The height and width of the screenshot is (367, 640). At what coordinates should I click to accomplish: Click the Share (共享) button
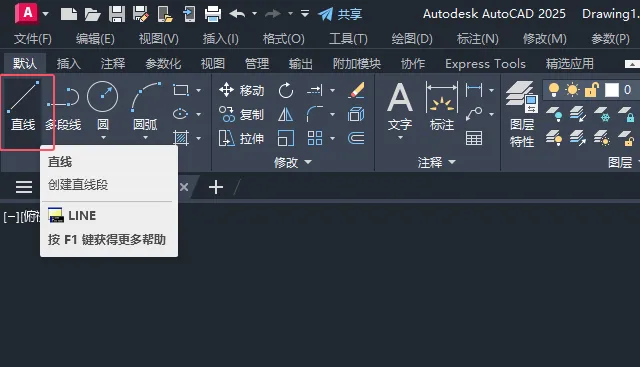tap(340, 14)
